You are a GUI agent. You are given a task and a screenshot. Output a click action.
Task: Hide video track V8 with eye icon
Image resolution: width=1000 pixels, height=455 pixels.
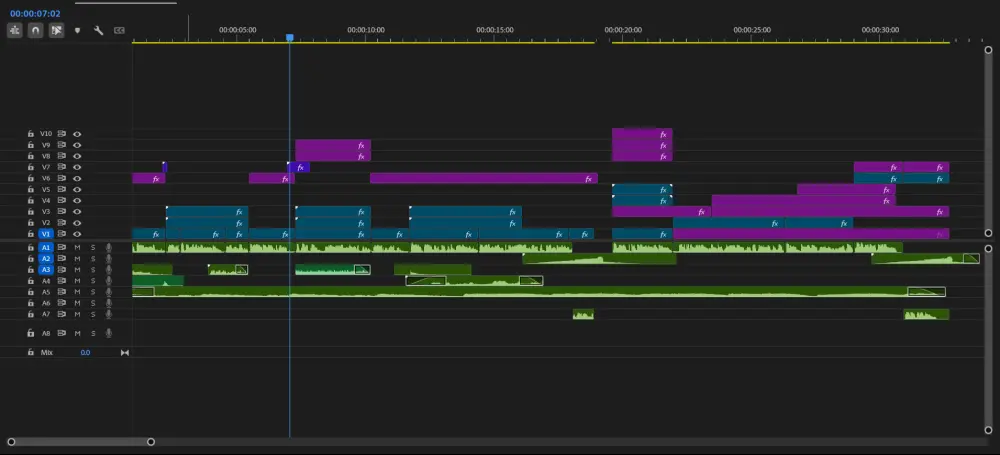coord(77,156)
